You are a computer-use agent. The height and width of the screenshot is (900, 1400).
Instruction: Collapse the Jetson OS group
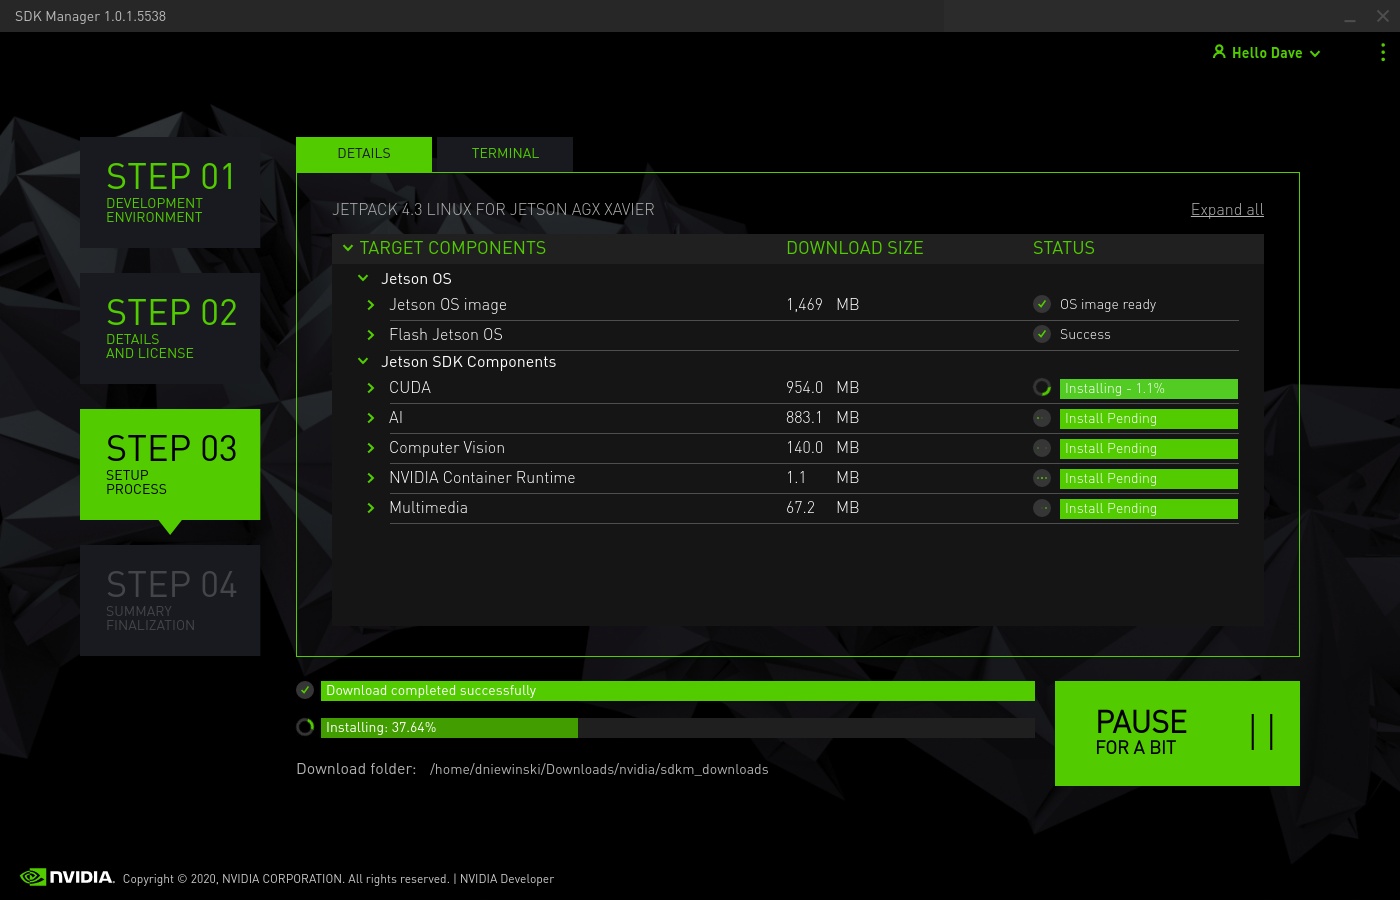point(363,278)
